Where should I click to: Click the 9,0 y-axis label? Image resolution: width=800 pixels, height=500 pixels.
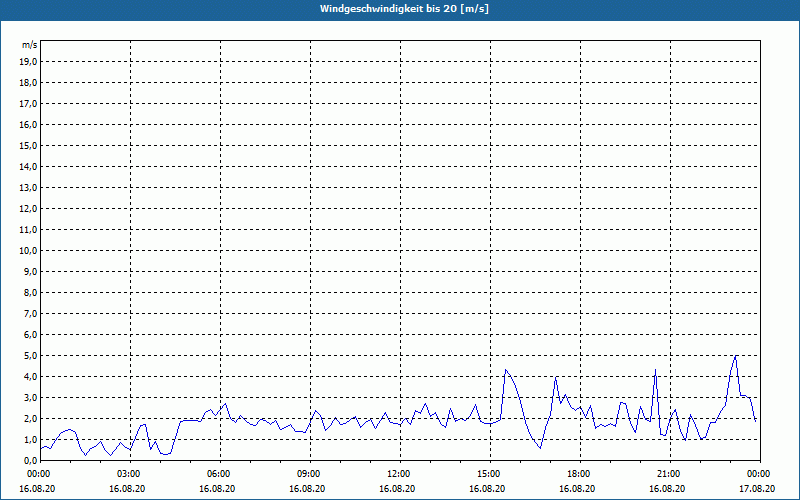pyautogui.click(x=30, y=271)
